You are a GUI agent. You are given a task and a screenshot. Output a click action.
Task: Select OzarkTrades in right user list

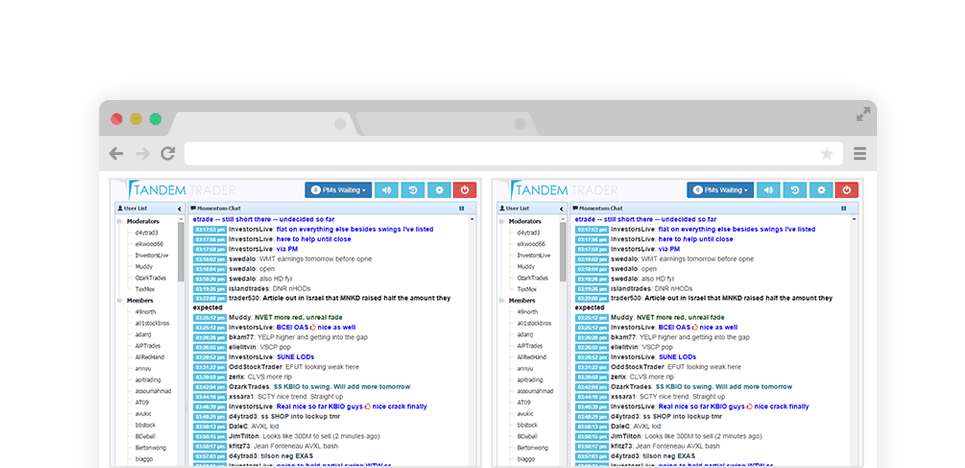pos(533,278)
